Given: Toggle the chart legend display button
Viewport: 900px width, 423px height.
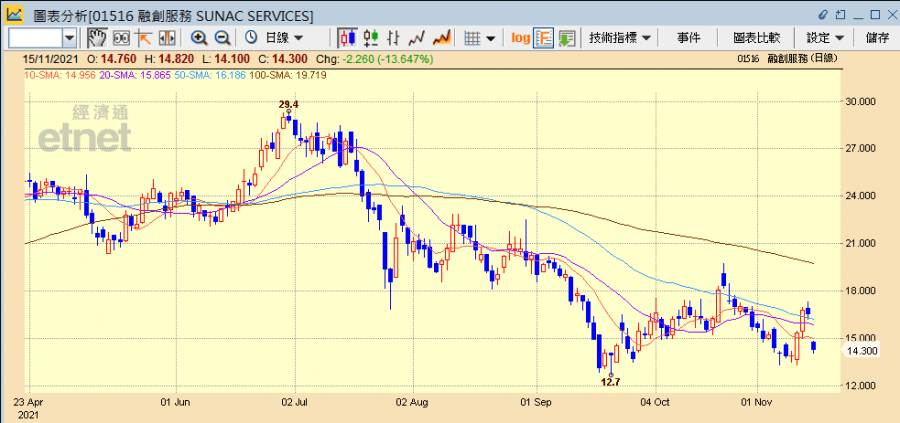Looking at the screenshot, I should point(544,37).
